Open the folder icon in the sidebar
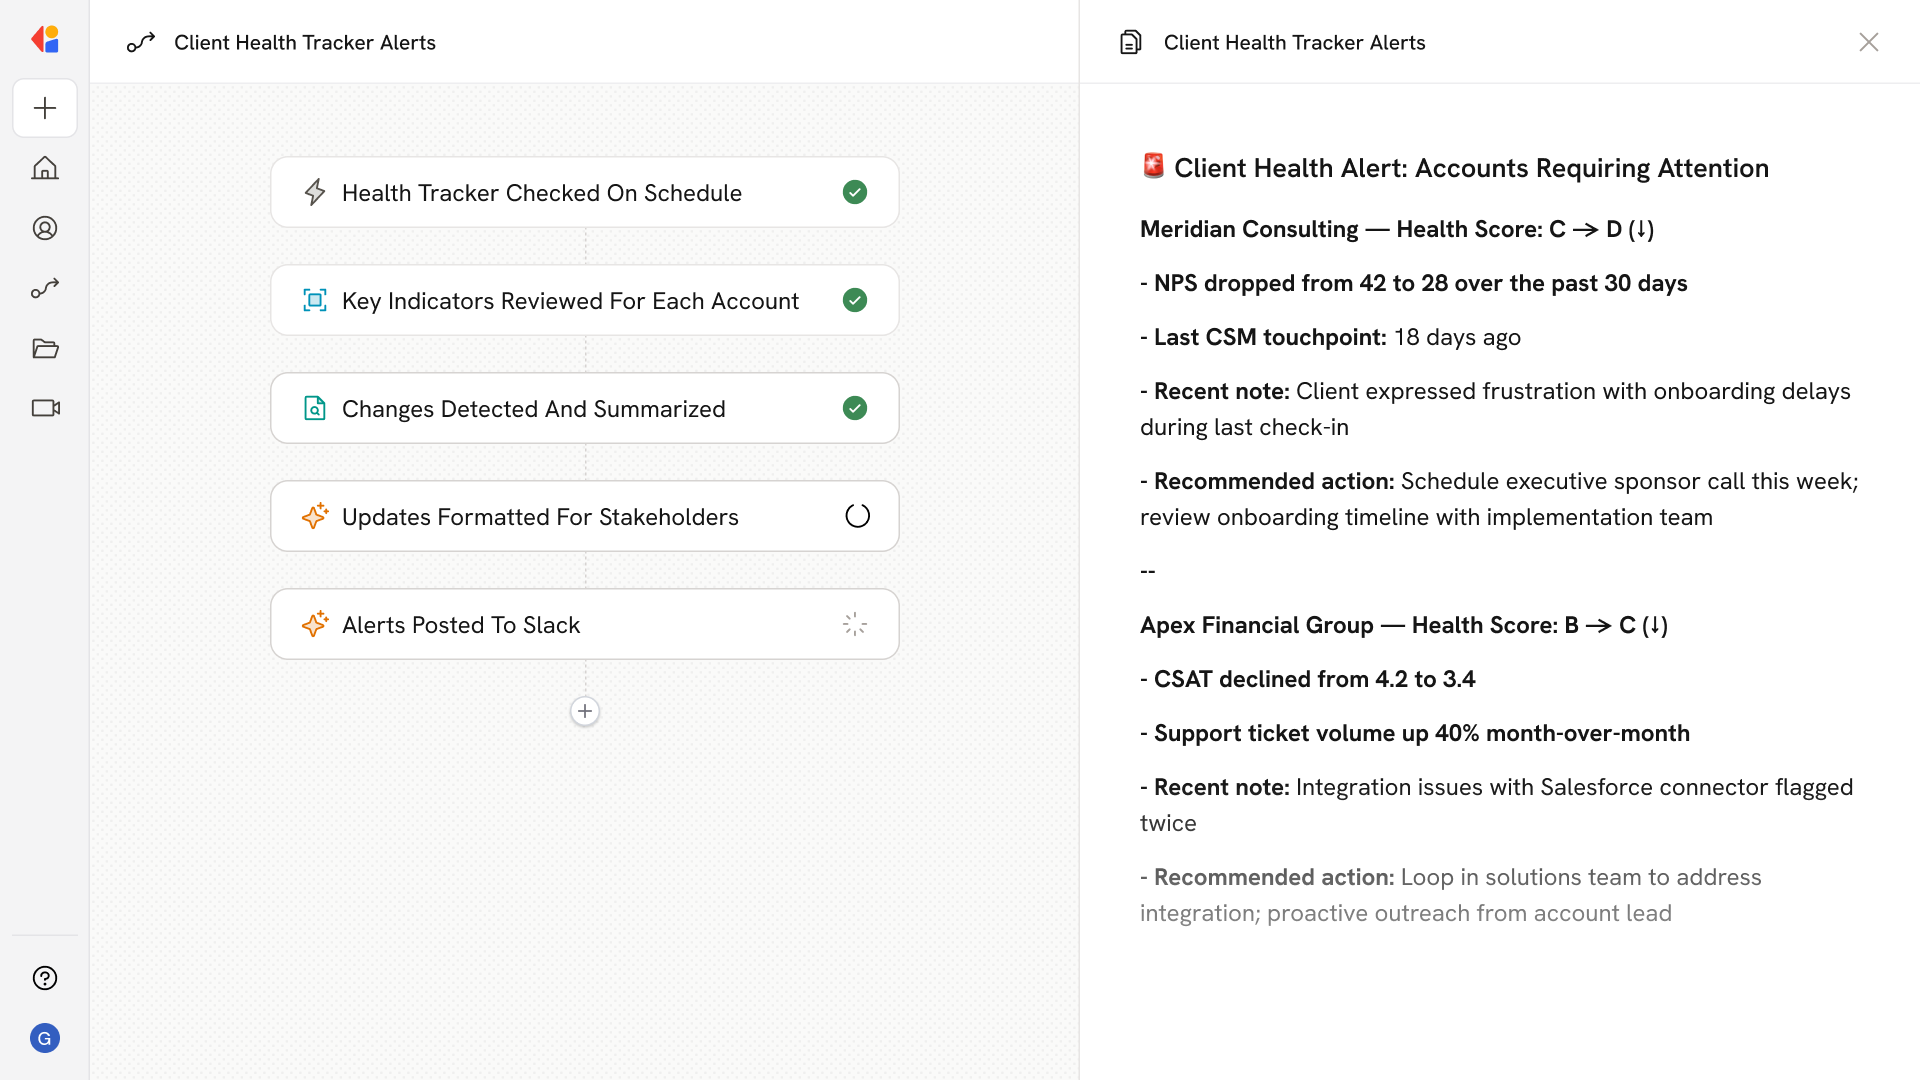Viewport: 1920px width, 1080px height. pyautogui.click(x=45, y=348)
